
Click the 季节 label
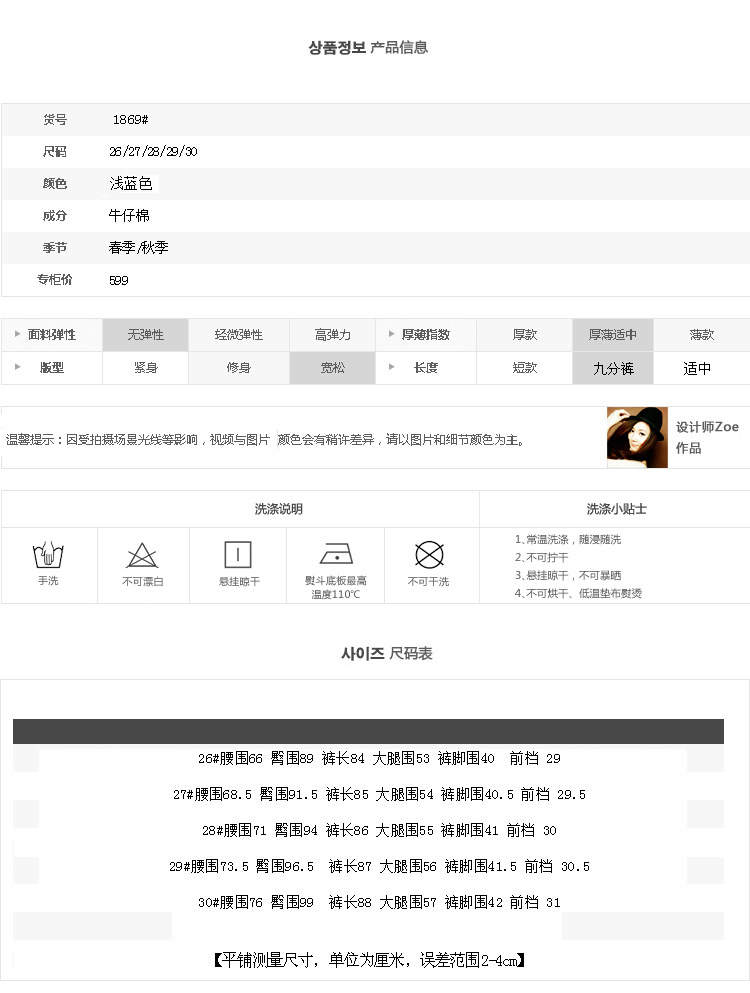[x=54, y=248]
